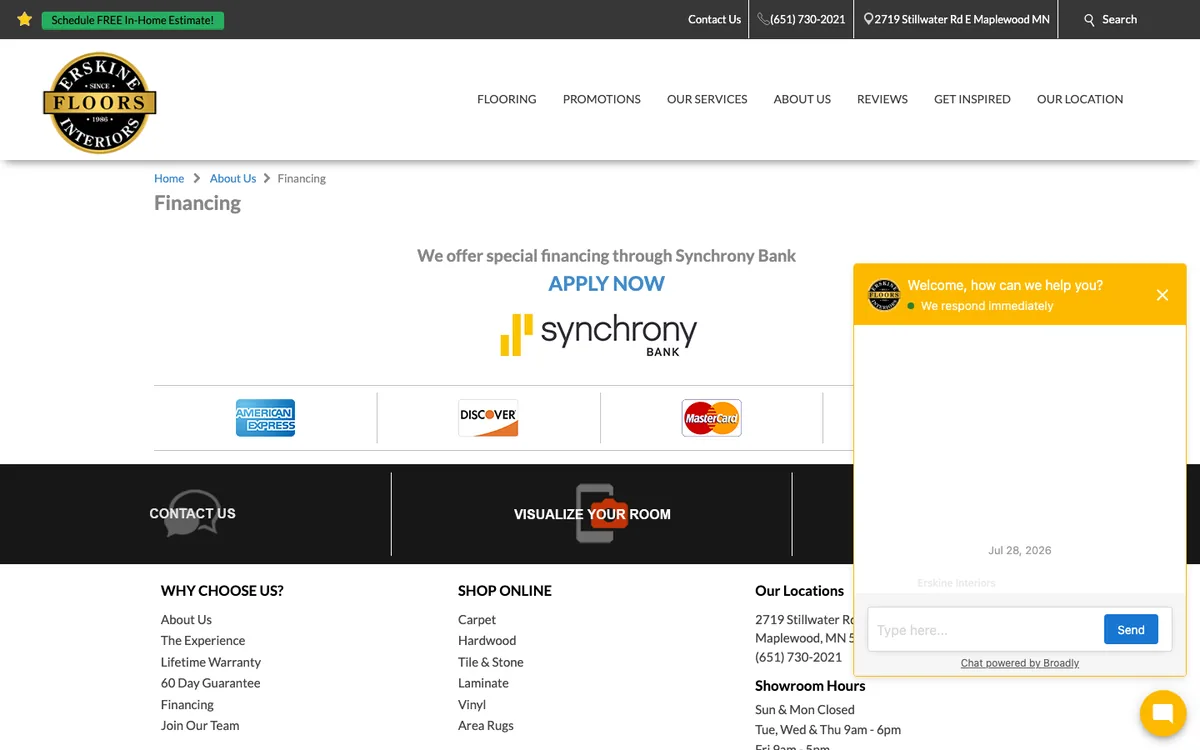Click the footer phone number (651) 730-2021
This screenshot has width=1200, height=750.
coord(798,657)
